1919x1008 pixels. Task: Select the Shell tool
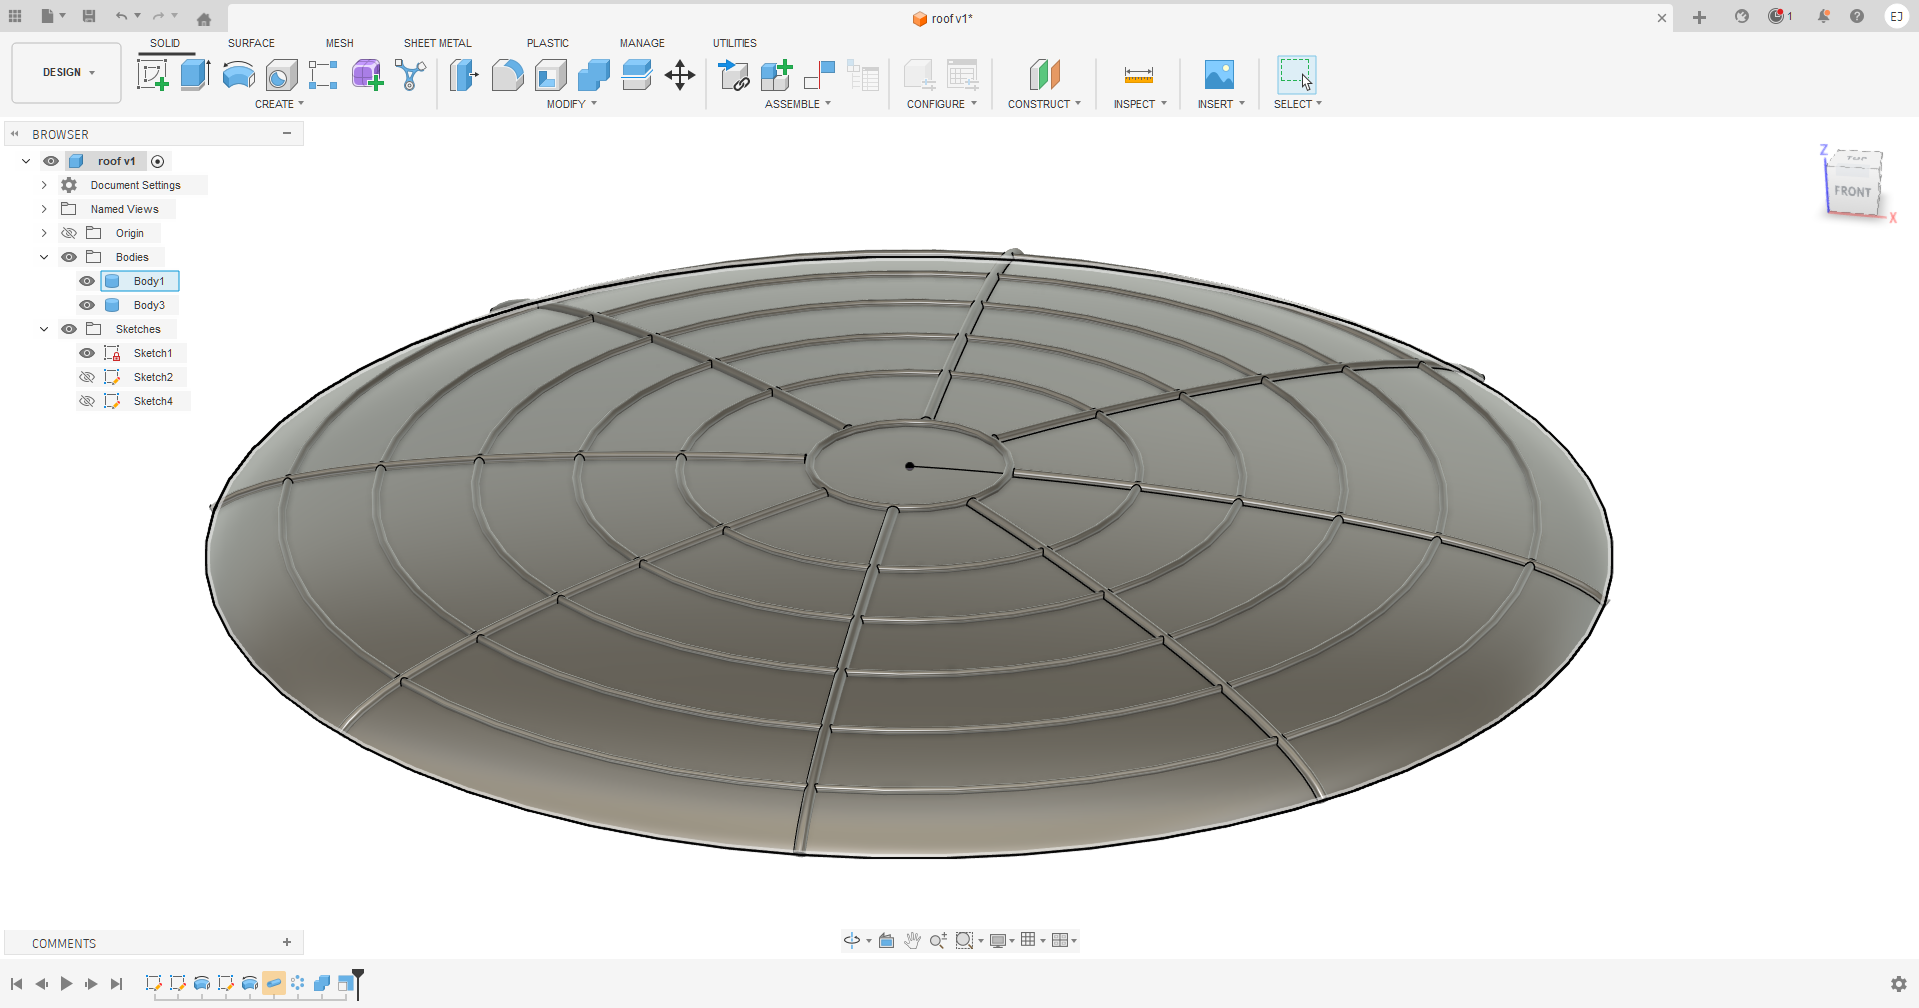pyautogui.click(x=550, y=75)
